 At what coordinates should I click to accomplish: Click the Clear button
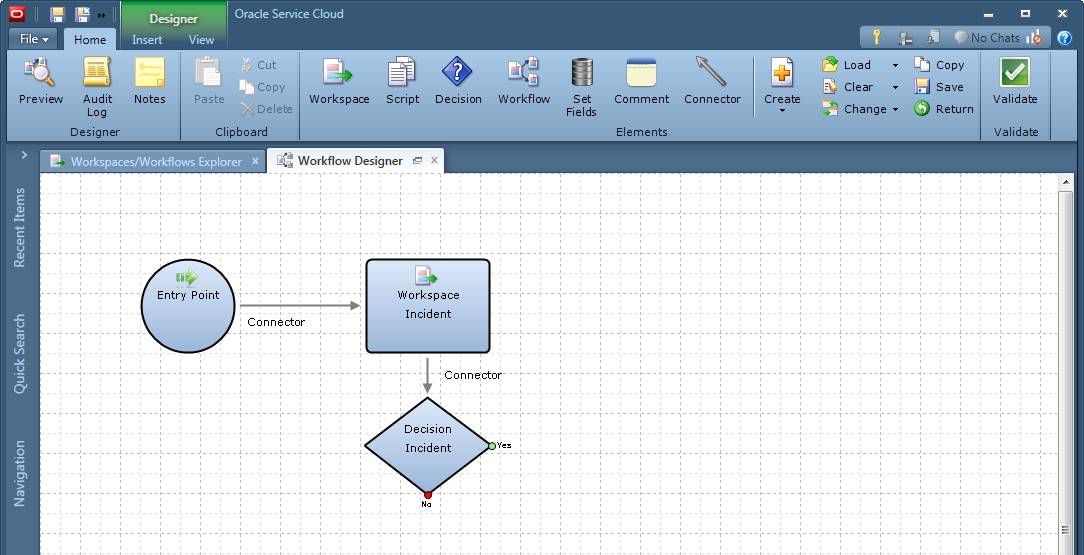[848, 86]
